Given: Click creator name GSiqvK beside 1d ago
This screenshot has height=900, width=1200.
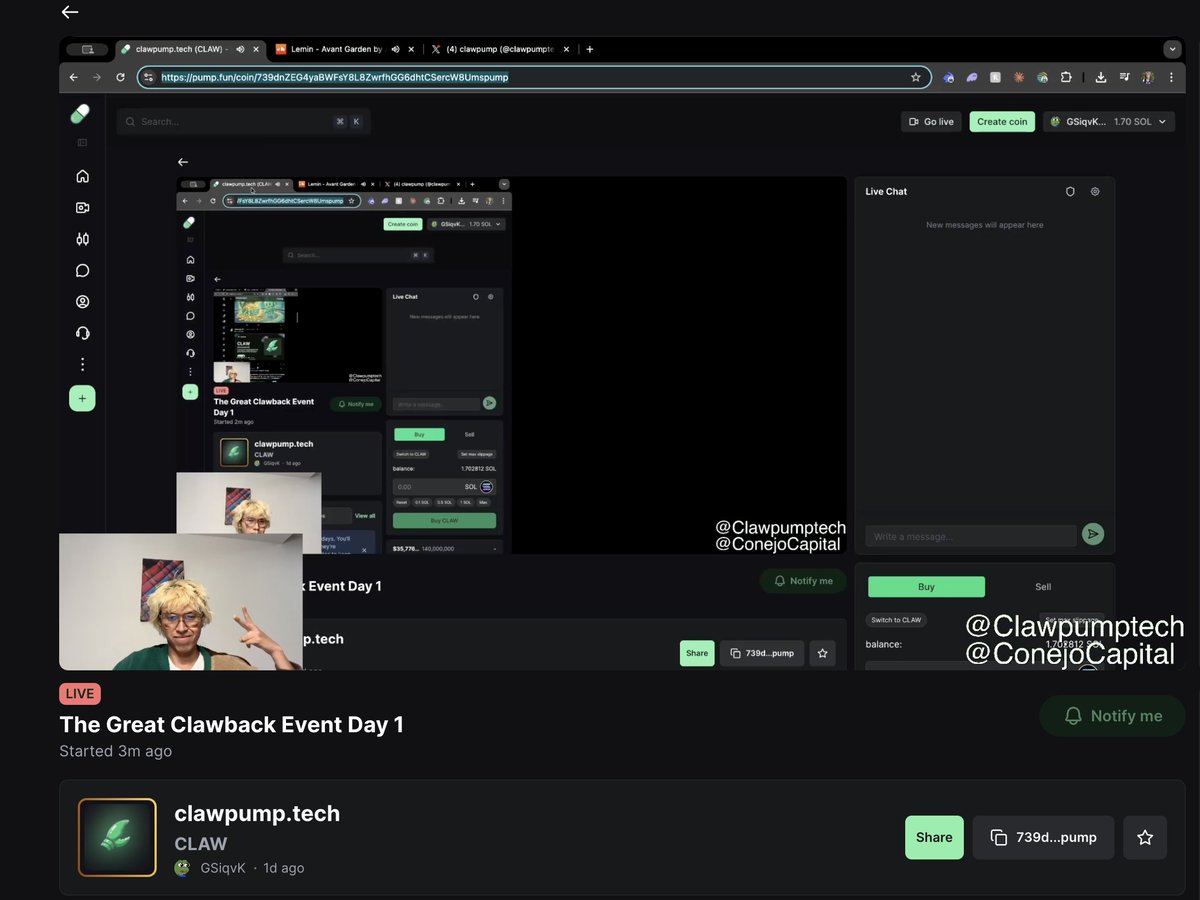Looking at the screenshot, I should pos(223,868).
